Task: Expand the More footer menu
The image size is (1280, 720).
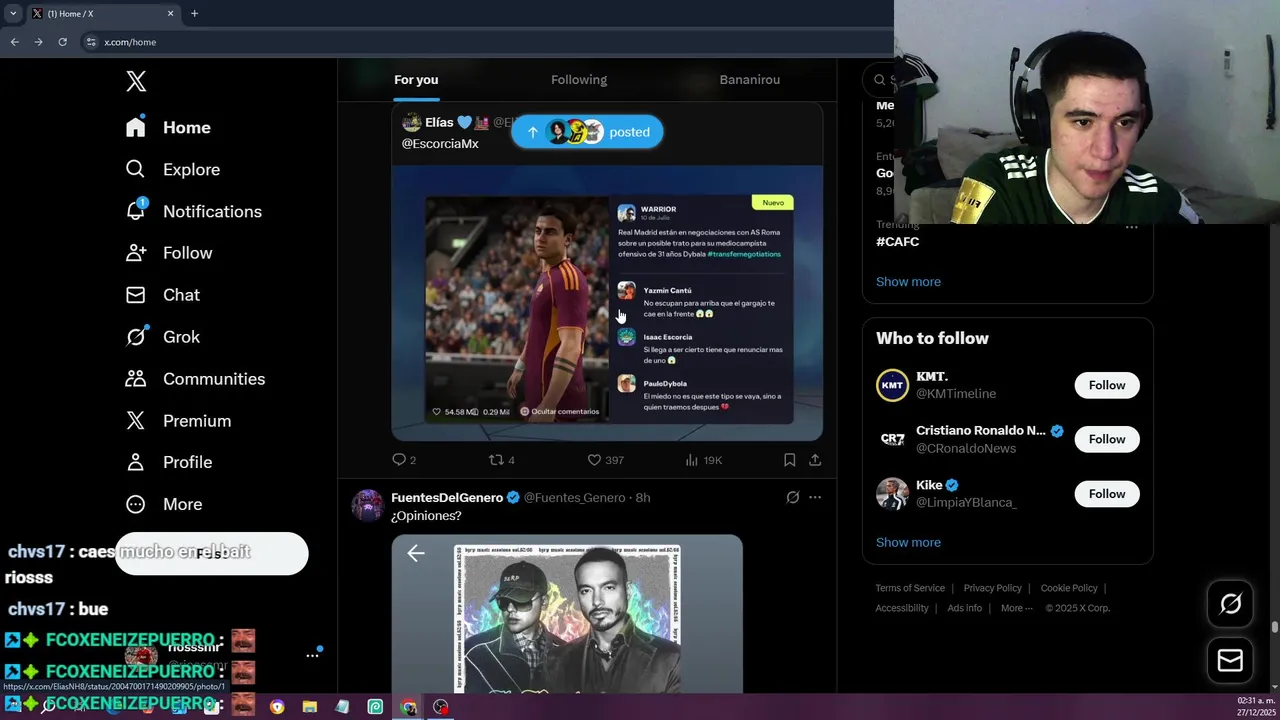Action: (1017, 608)
